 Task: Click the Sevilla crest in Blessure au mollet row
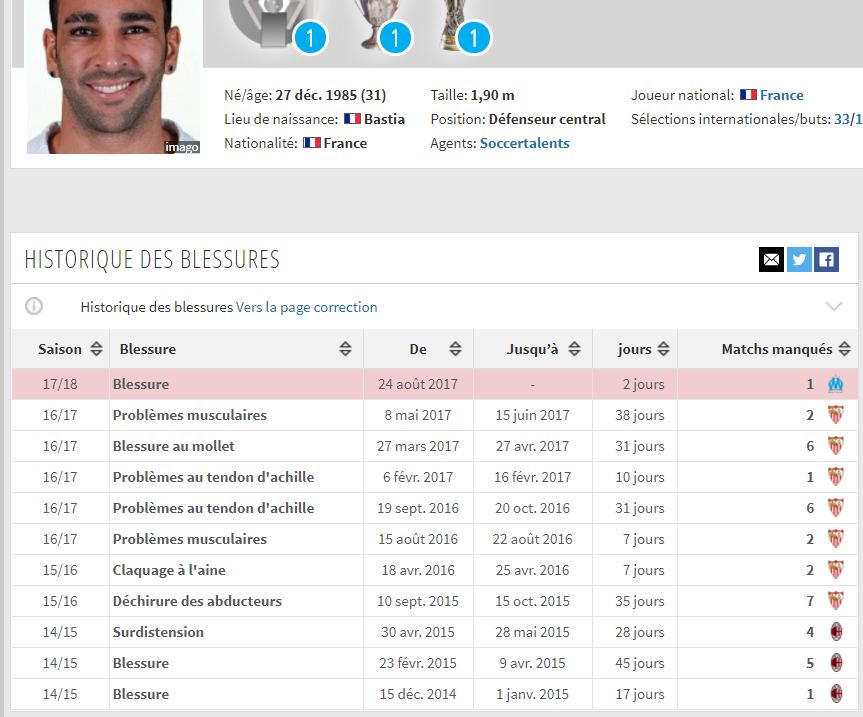pyautogui.click(x=836, y=446)
